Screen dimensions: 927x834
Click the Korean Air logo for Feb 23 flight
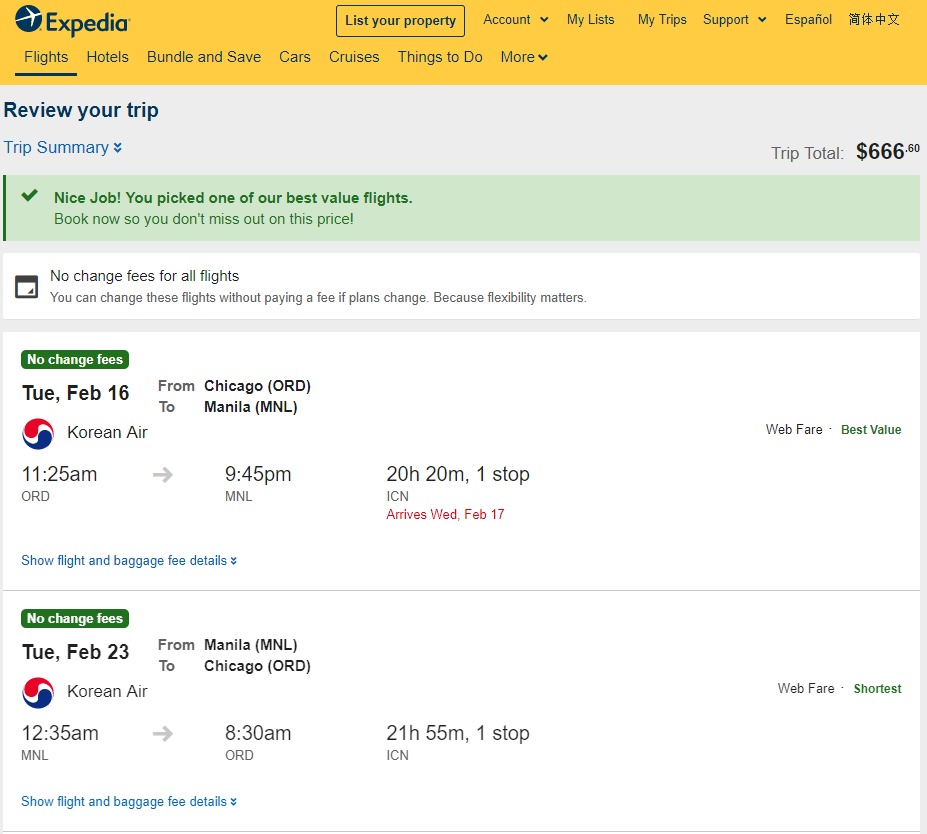pyautogui.click(x=38, y=693)
